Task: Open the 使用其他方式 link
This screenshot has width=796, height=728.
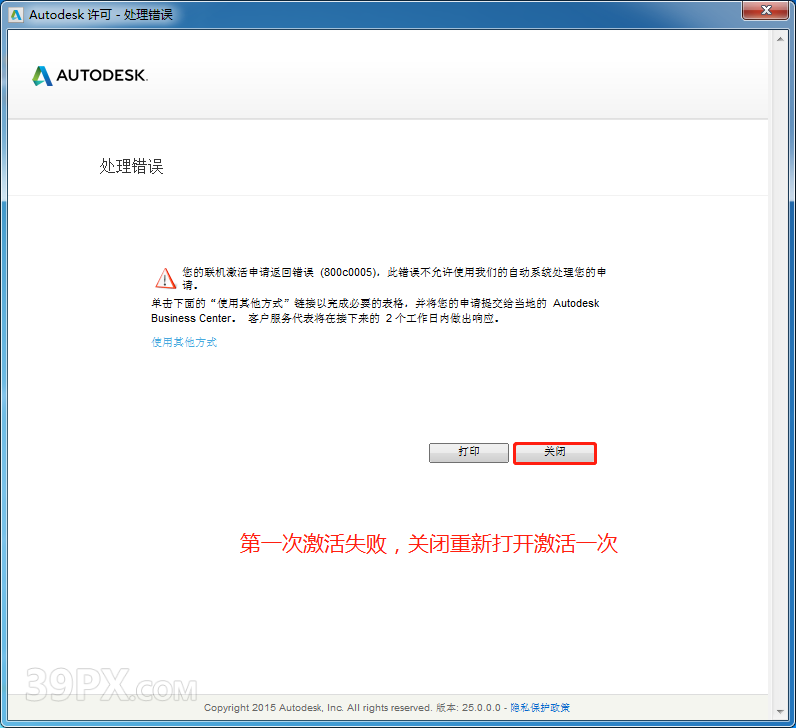Action: [184, 342]
